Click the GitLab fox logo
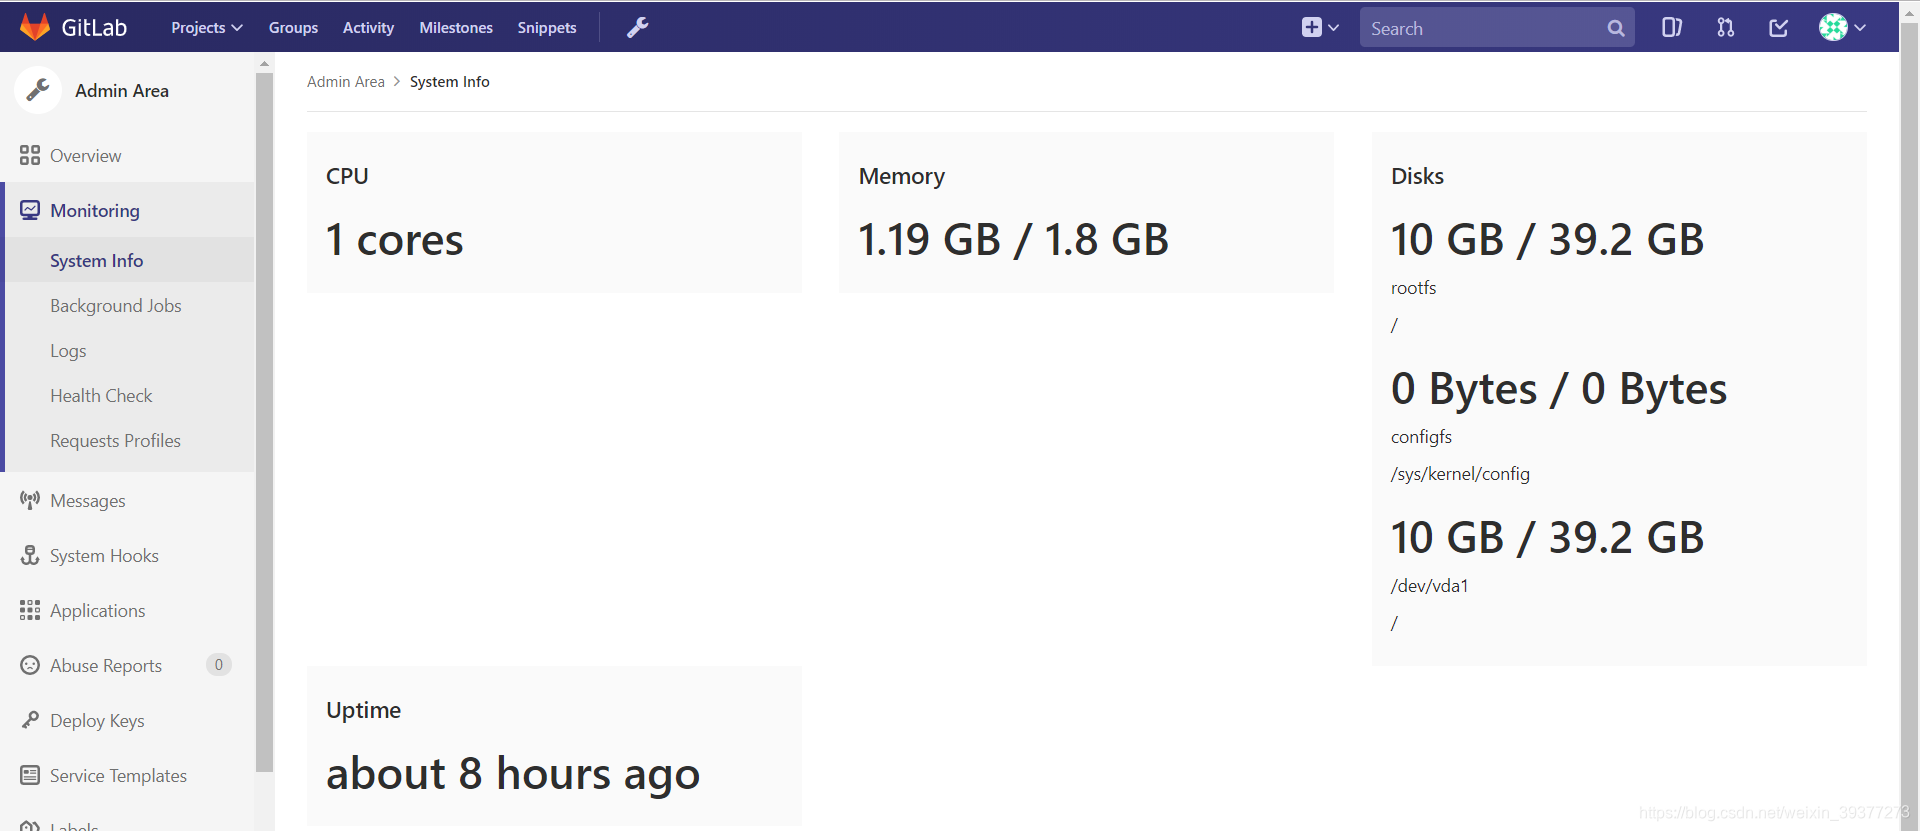Image resolution: width=1920 pixels, height=831 pixels. click(x=35, y=27)
